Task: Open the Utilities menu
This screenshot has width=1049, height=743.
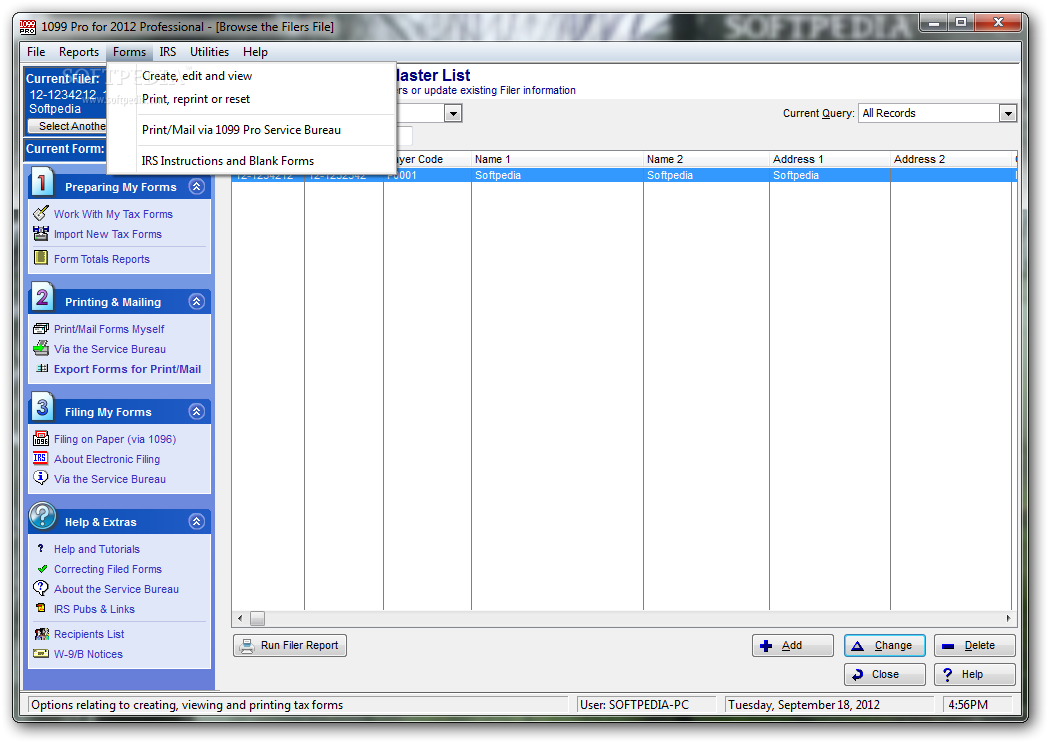Action: pyautogui.click(x=209, y=51)
